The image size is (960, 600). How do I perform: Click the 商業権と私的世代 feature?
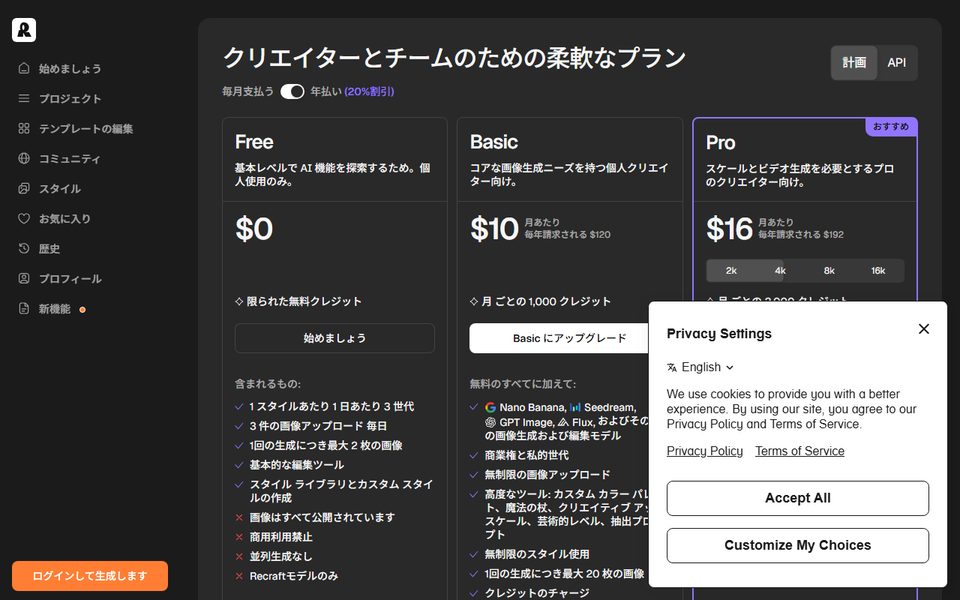click(527, 455)
